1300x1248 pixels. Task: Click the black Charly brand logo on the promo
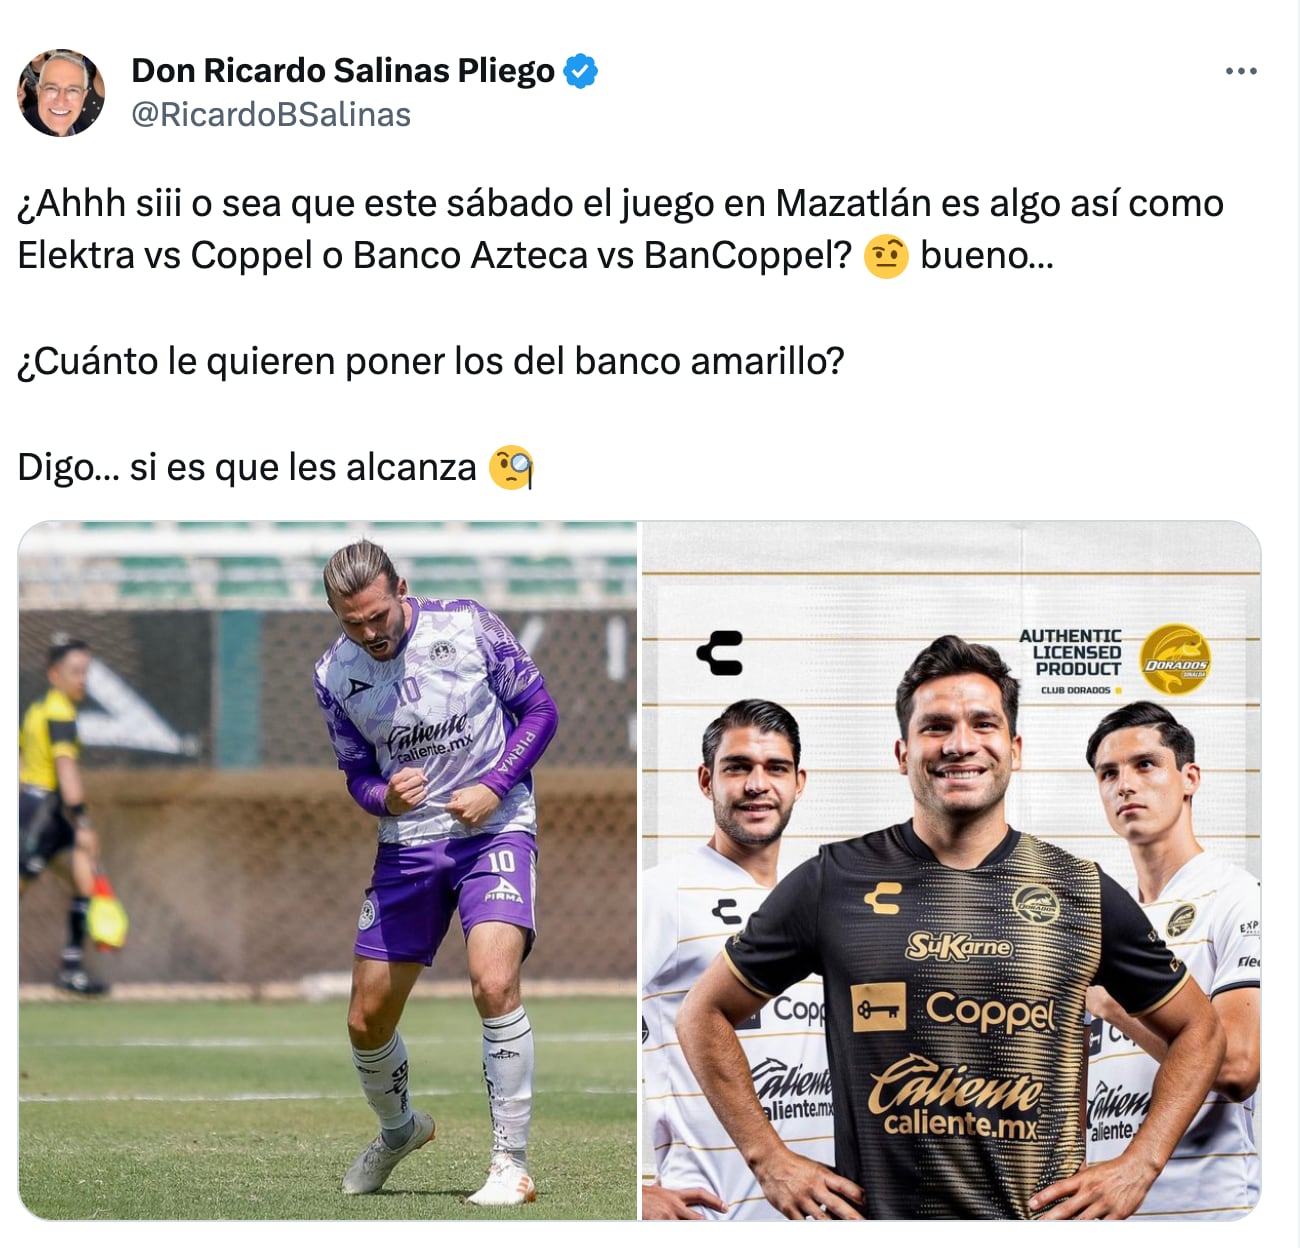[721, 653]
